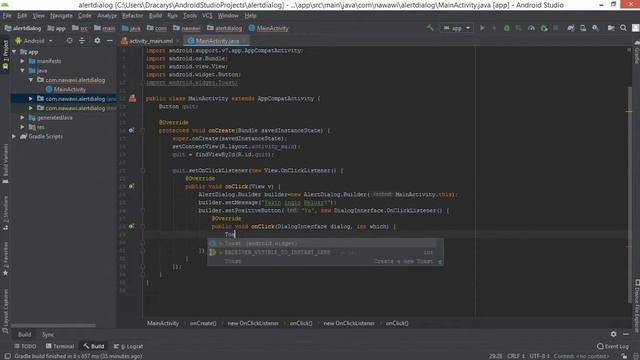Screen dimensions: 640x360
Task: Open the VCS menu
Action: (x=207, y=16)
